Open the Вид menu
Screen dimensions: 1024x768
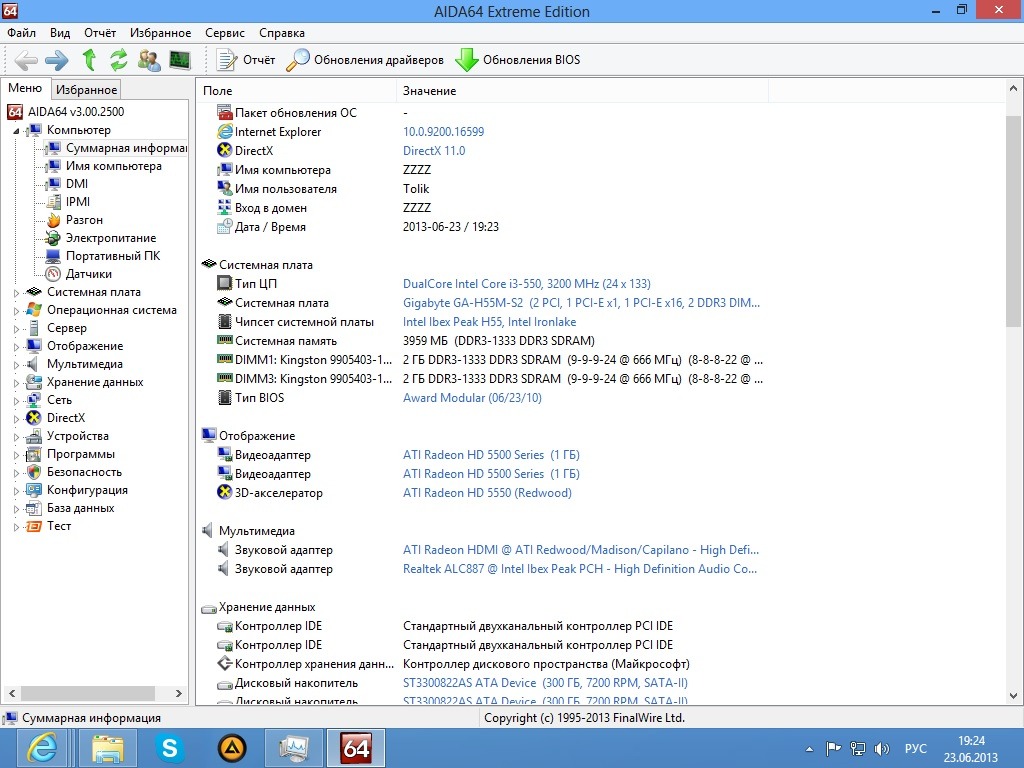pyautogui.click(x=60, y=33)
